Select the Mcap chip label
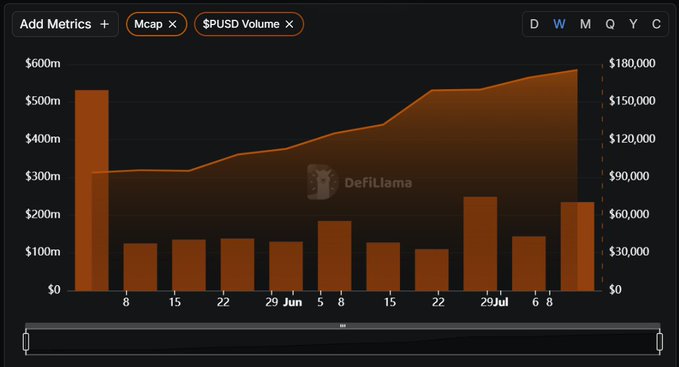Viewport: 679px width, 367px height. [148, 24]
